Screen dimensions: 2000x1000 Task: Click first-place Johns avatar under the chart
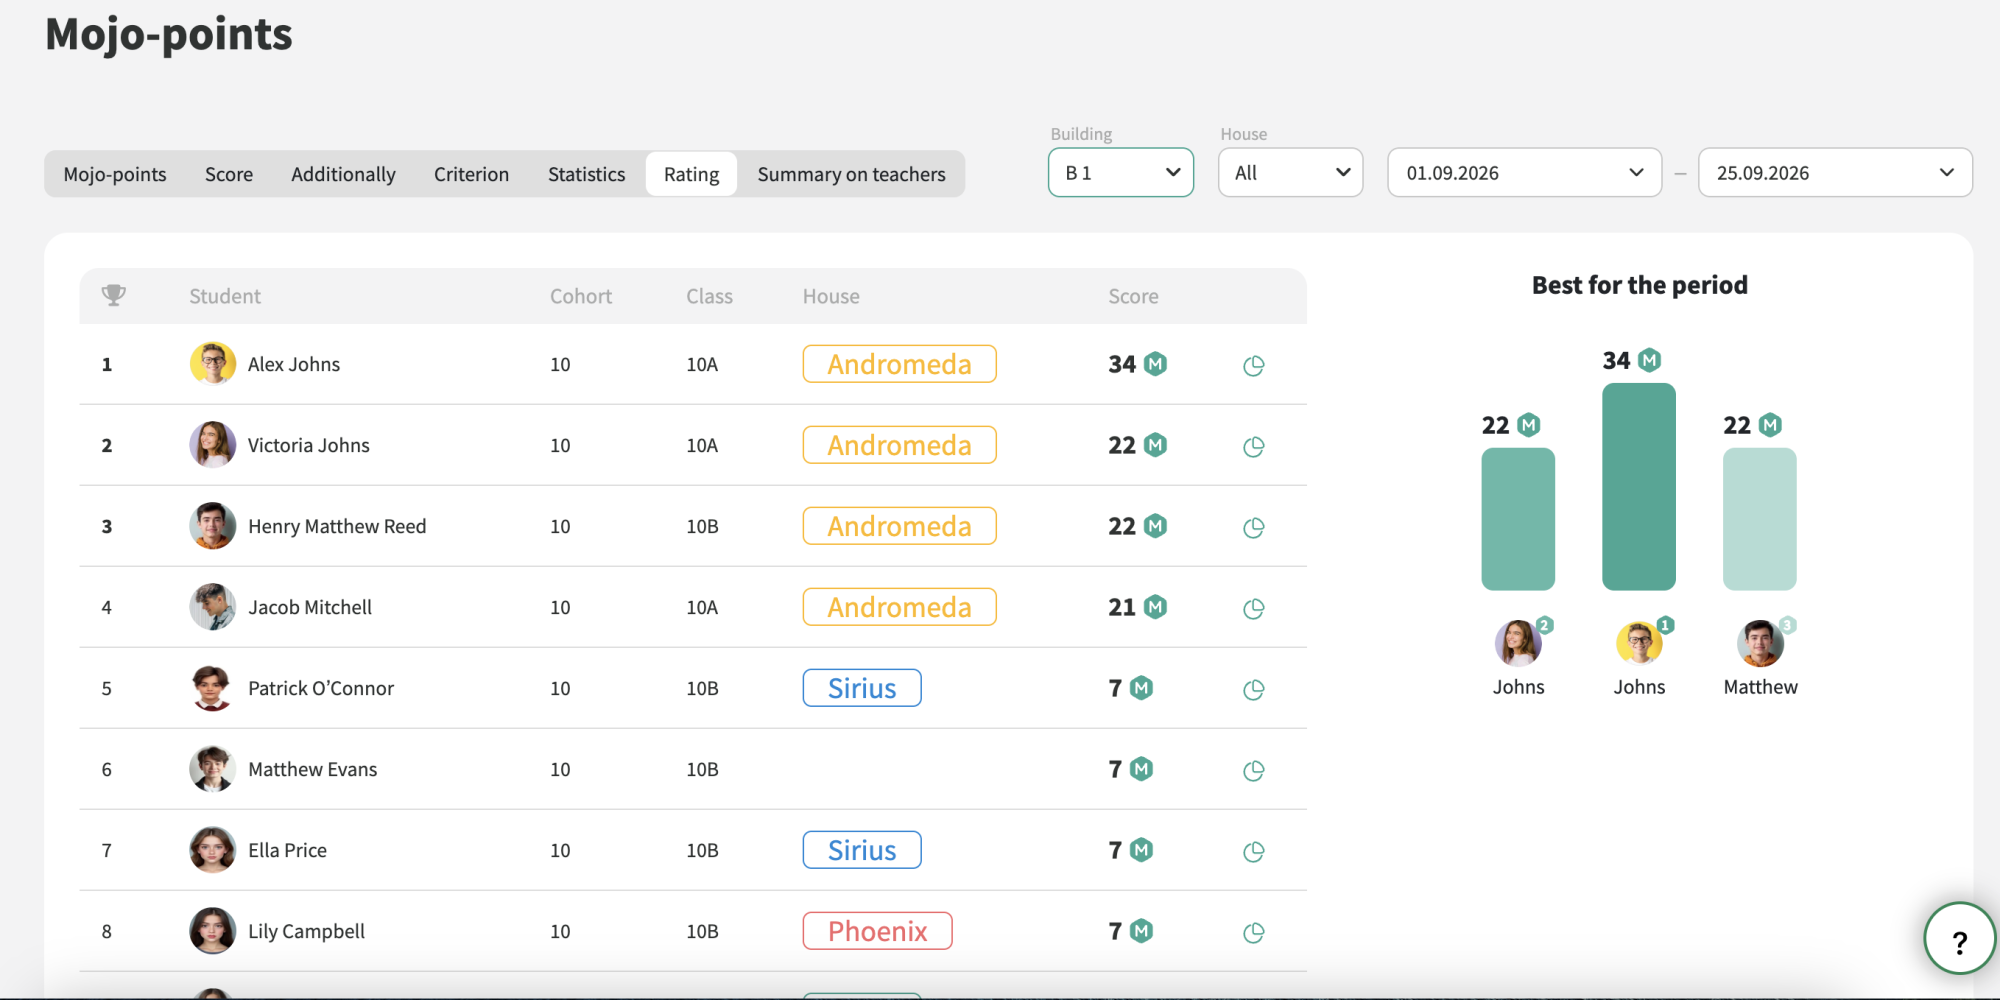pyautogui.click(x=1639, y=643)
